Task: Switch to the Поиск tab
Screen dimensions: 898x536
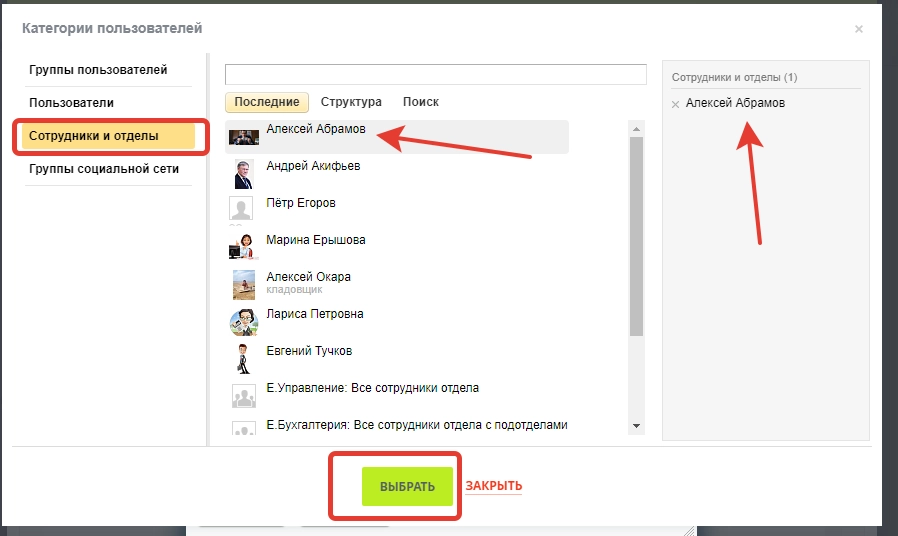Action: coord(420,102)
